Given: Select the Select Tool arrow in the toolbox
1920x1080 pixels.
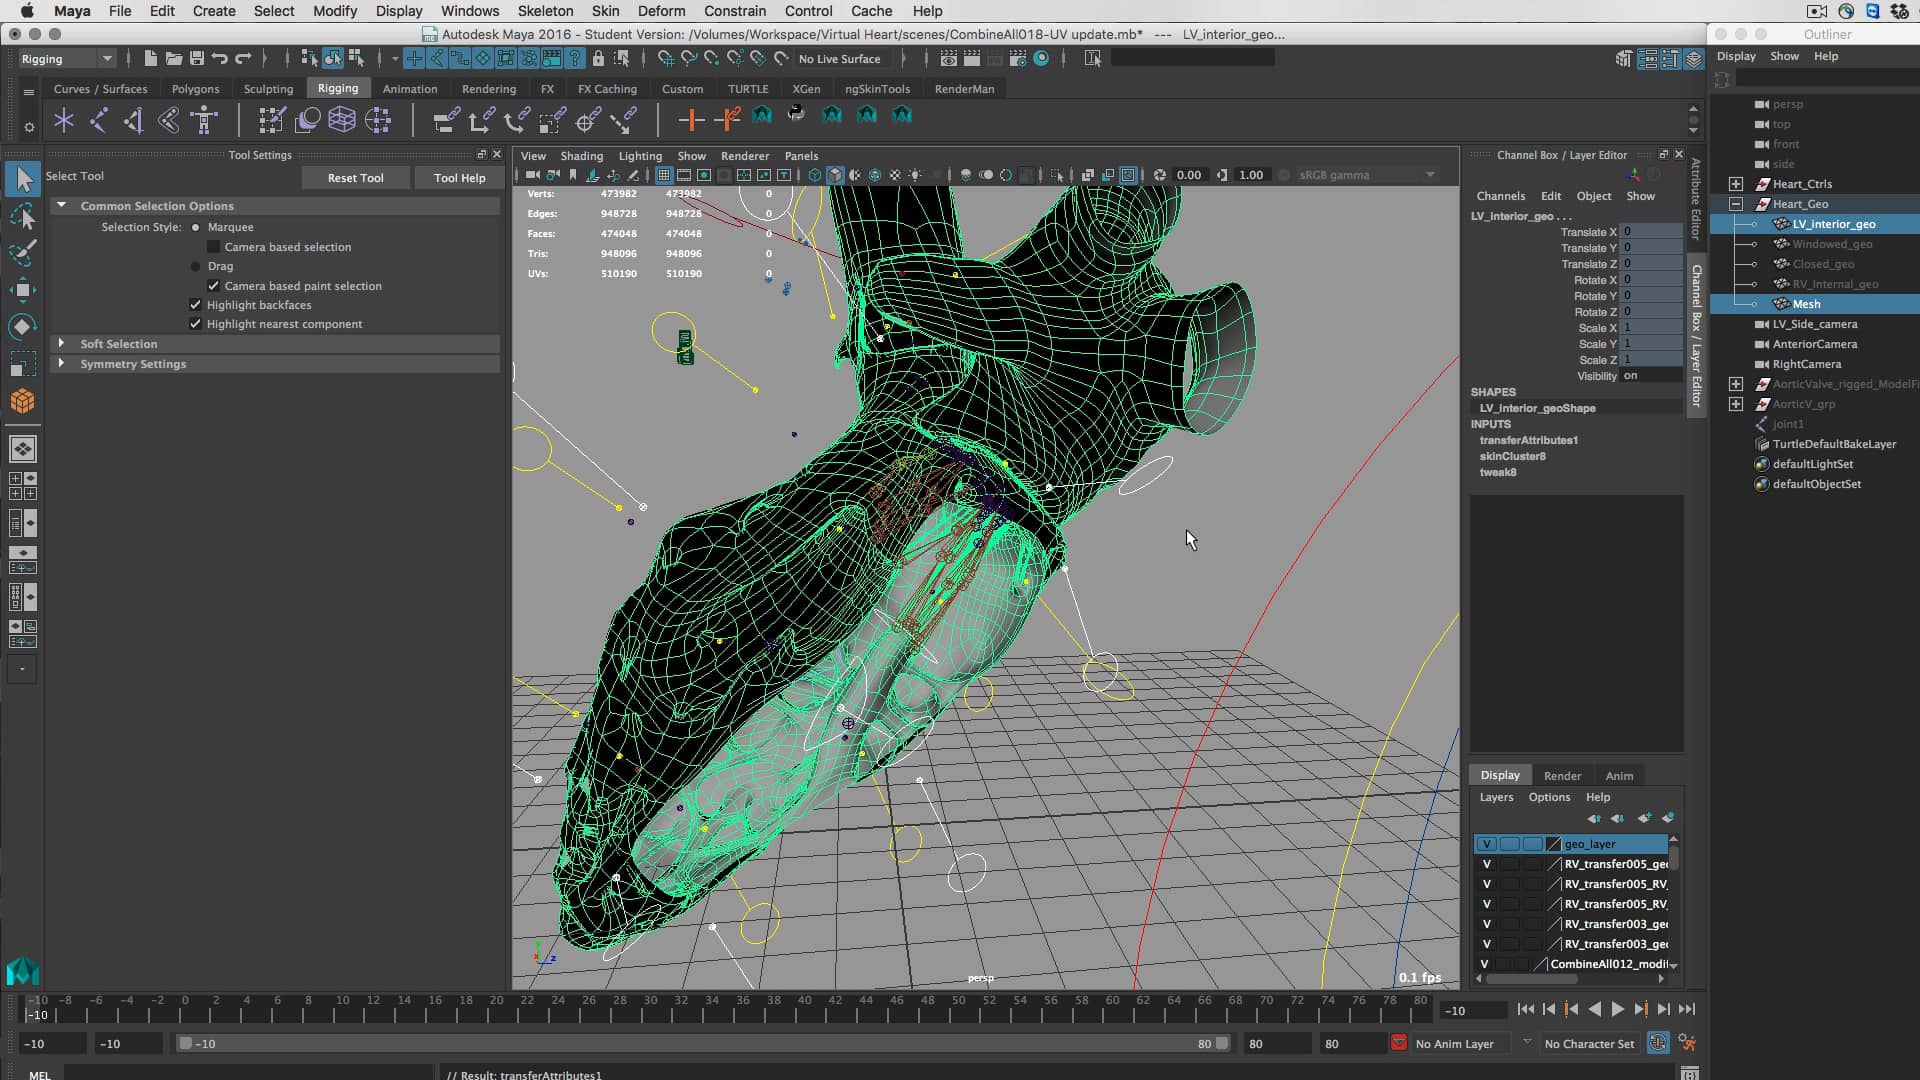Looking at the screenshot, I should (x=24, y=179).
